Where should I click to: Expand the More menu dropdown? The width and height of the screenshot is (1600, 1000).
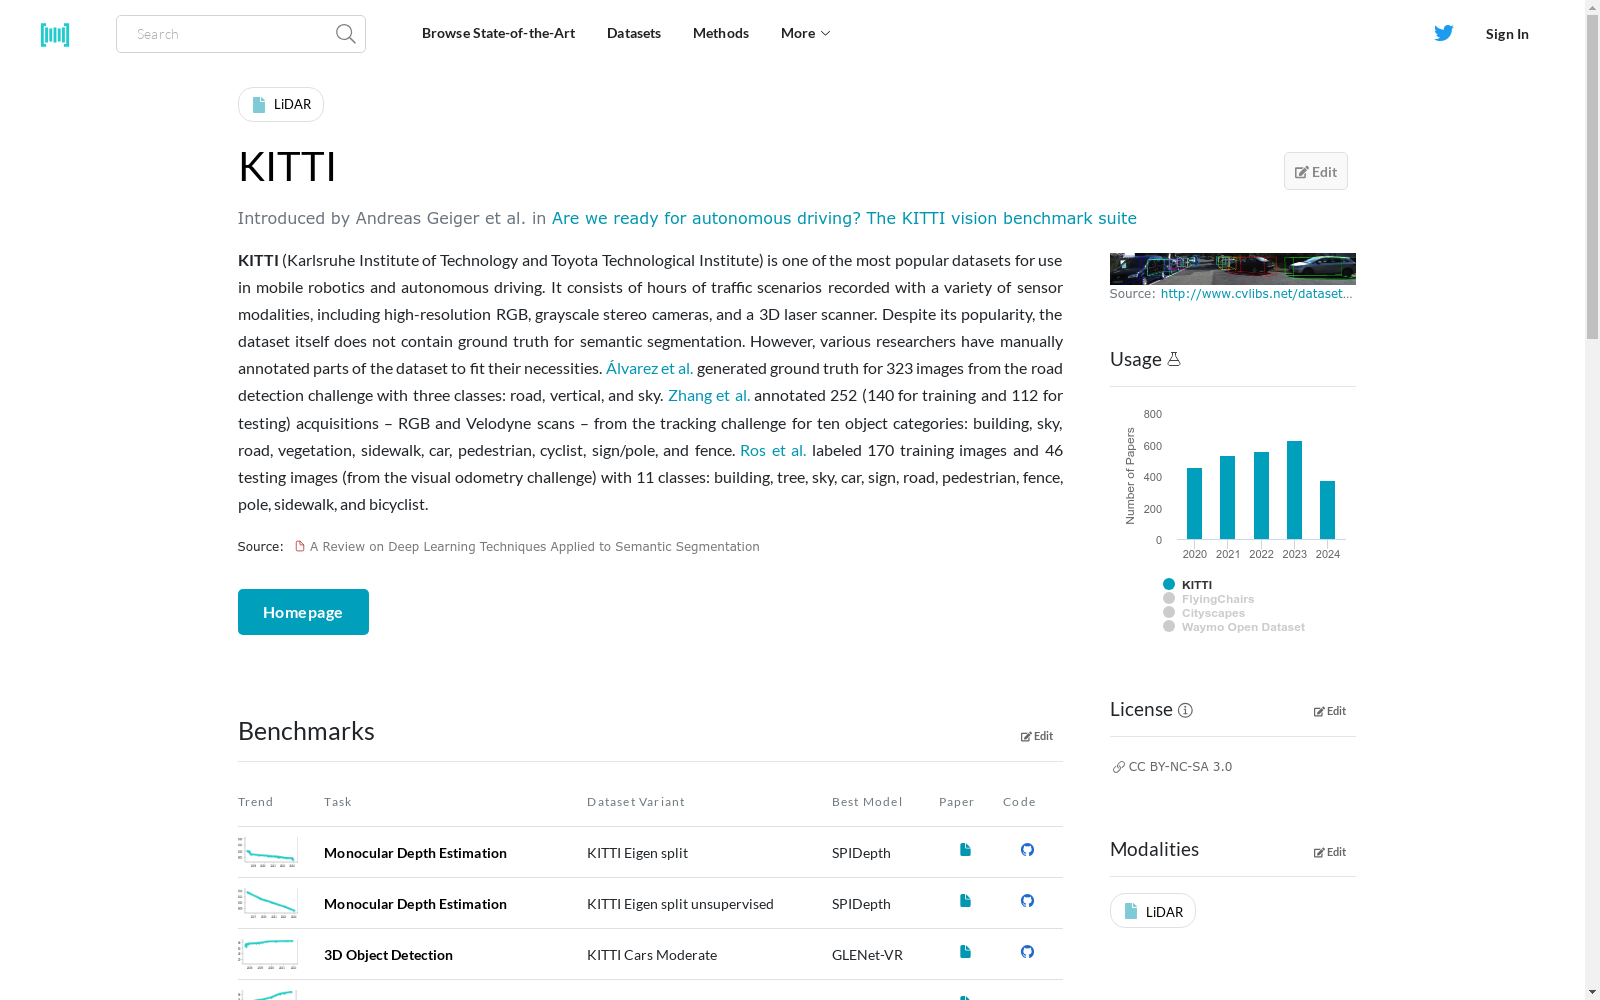click(805, 33)
